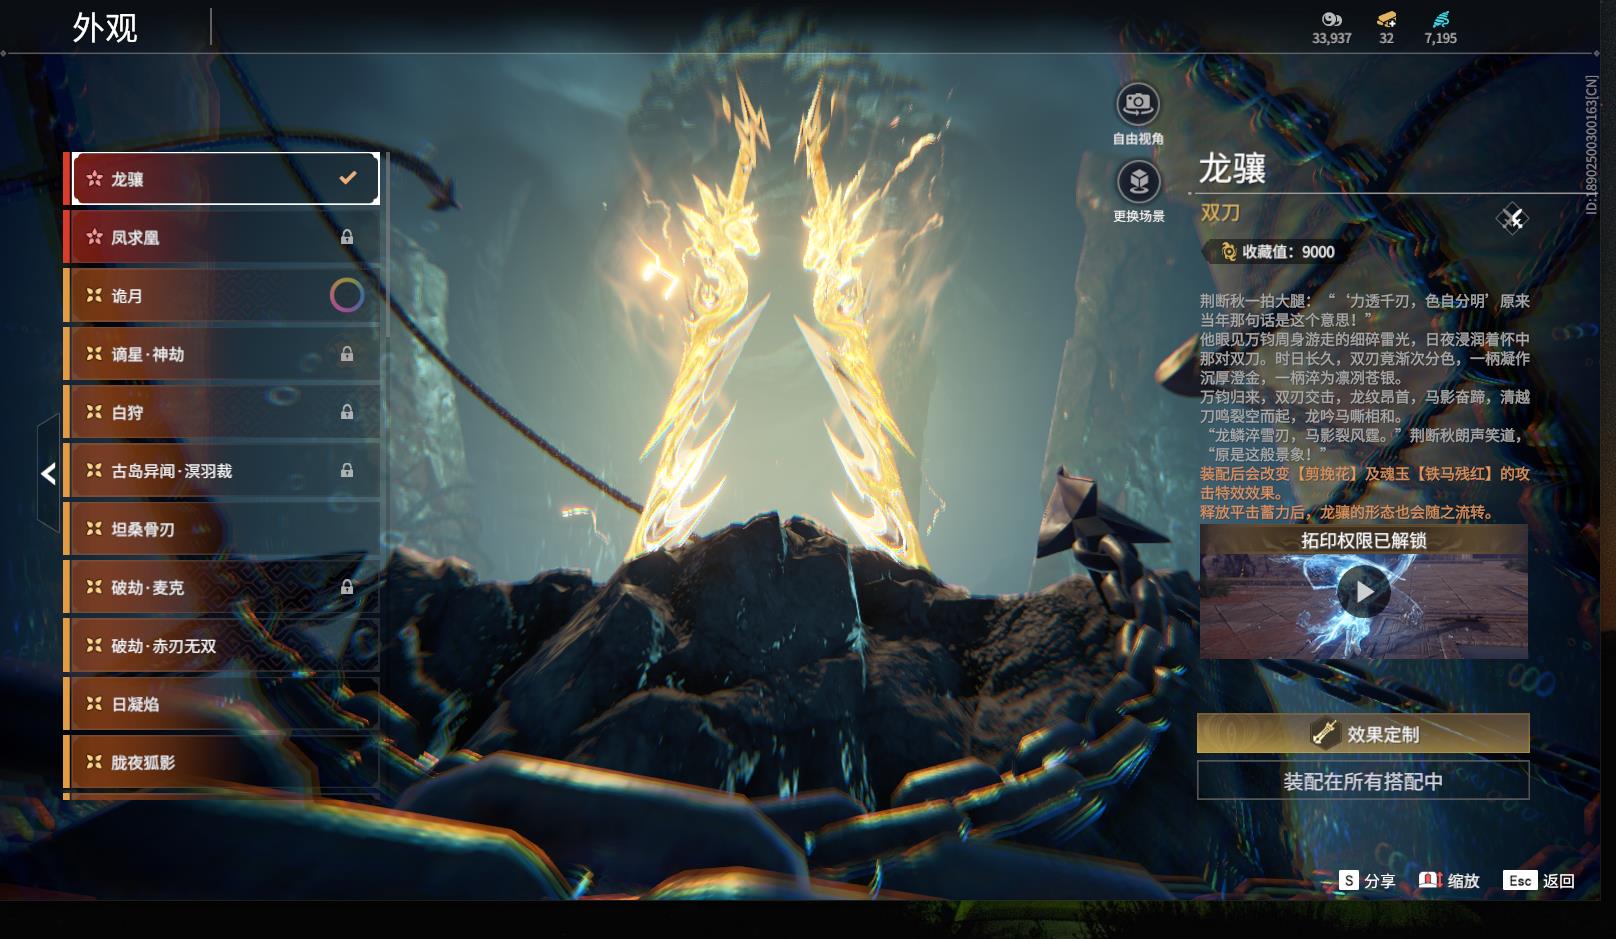The height and width of the screenshot is (939, 1616).
Task: Collapse the left skin list panel arrow
Action: pos(48,473)
